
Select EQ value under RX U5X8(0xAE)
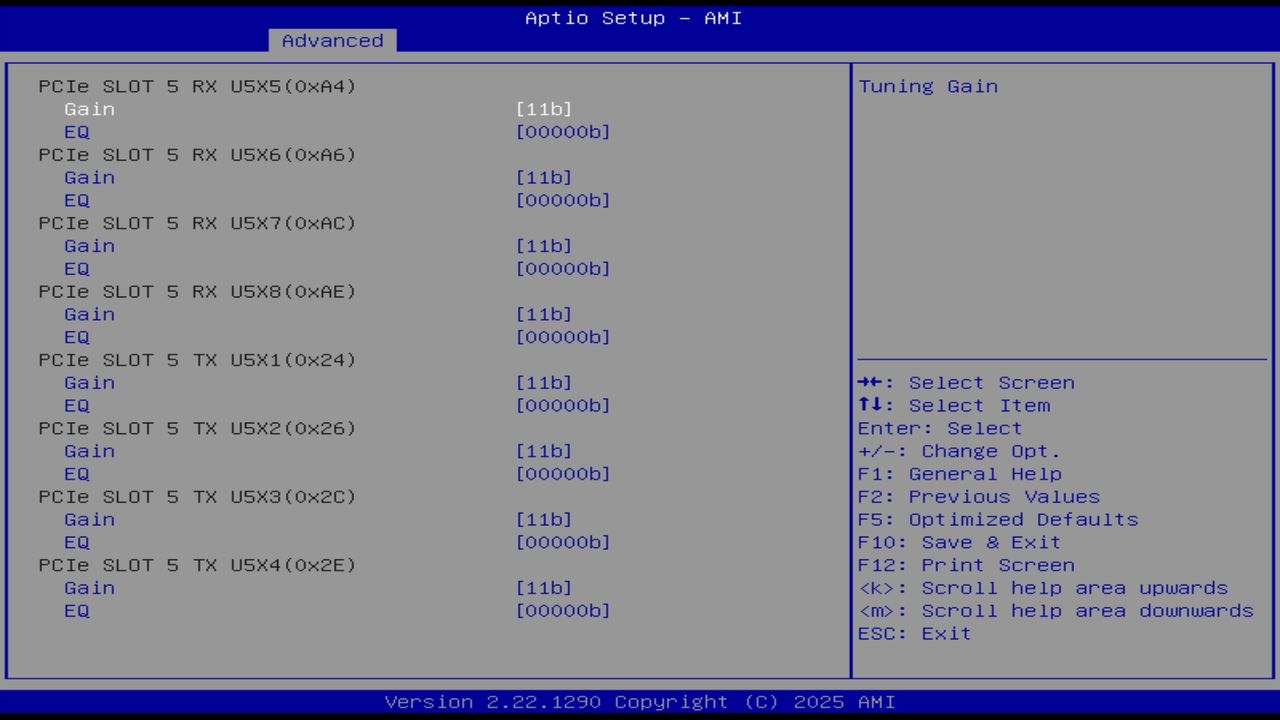[563, 337]
